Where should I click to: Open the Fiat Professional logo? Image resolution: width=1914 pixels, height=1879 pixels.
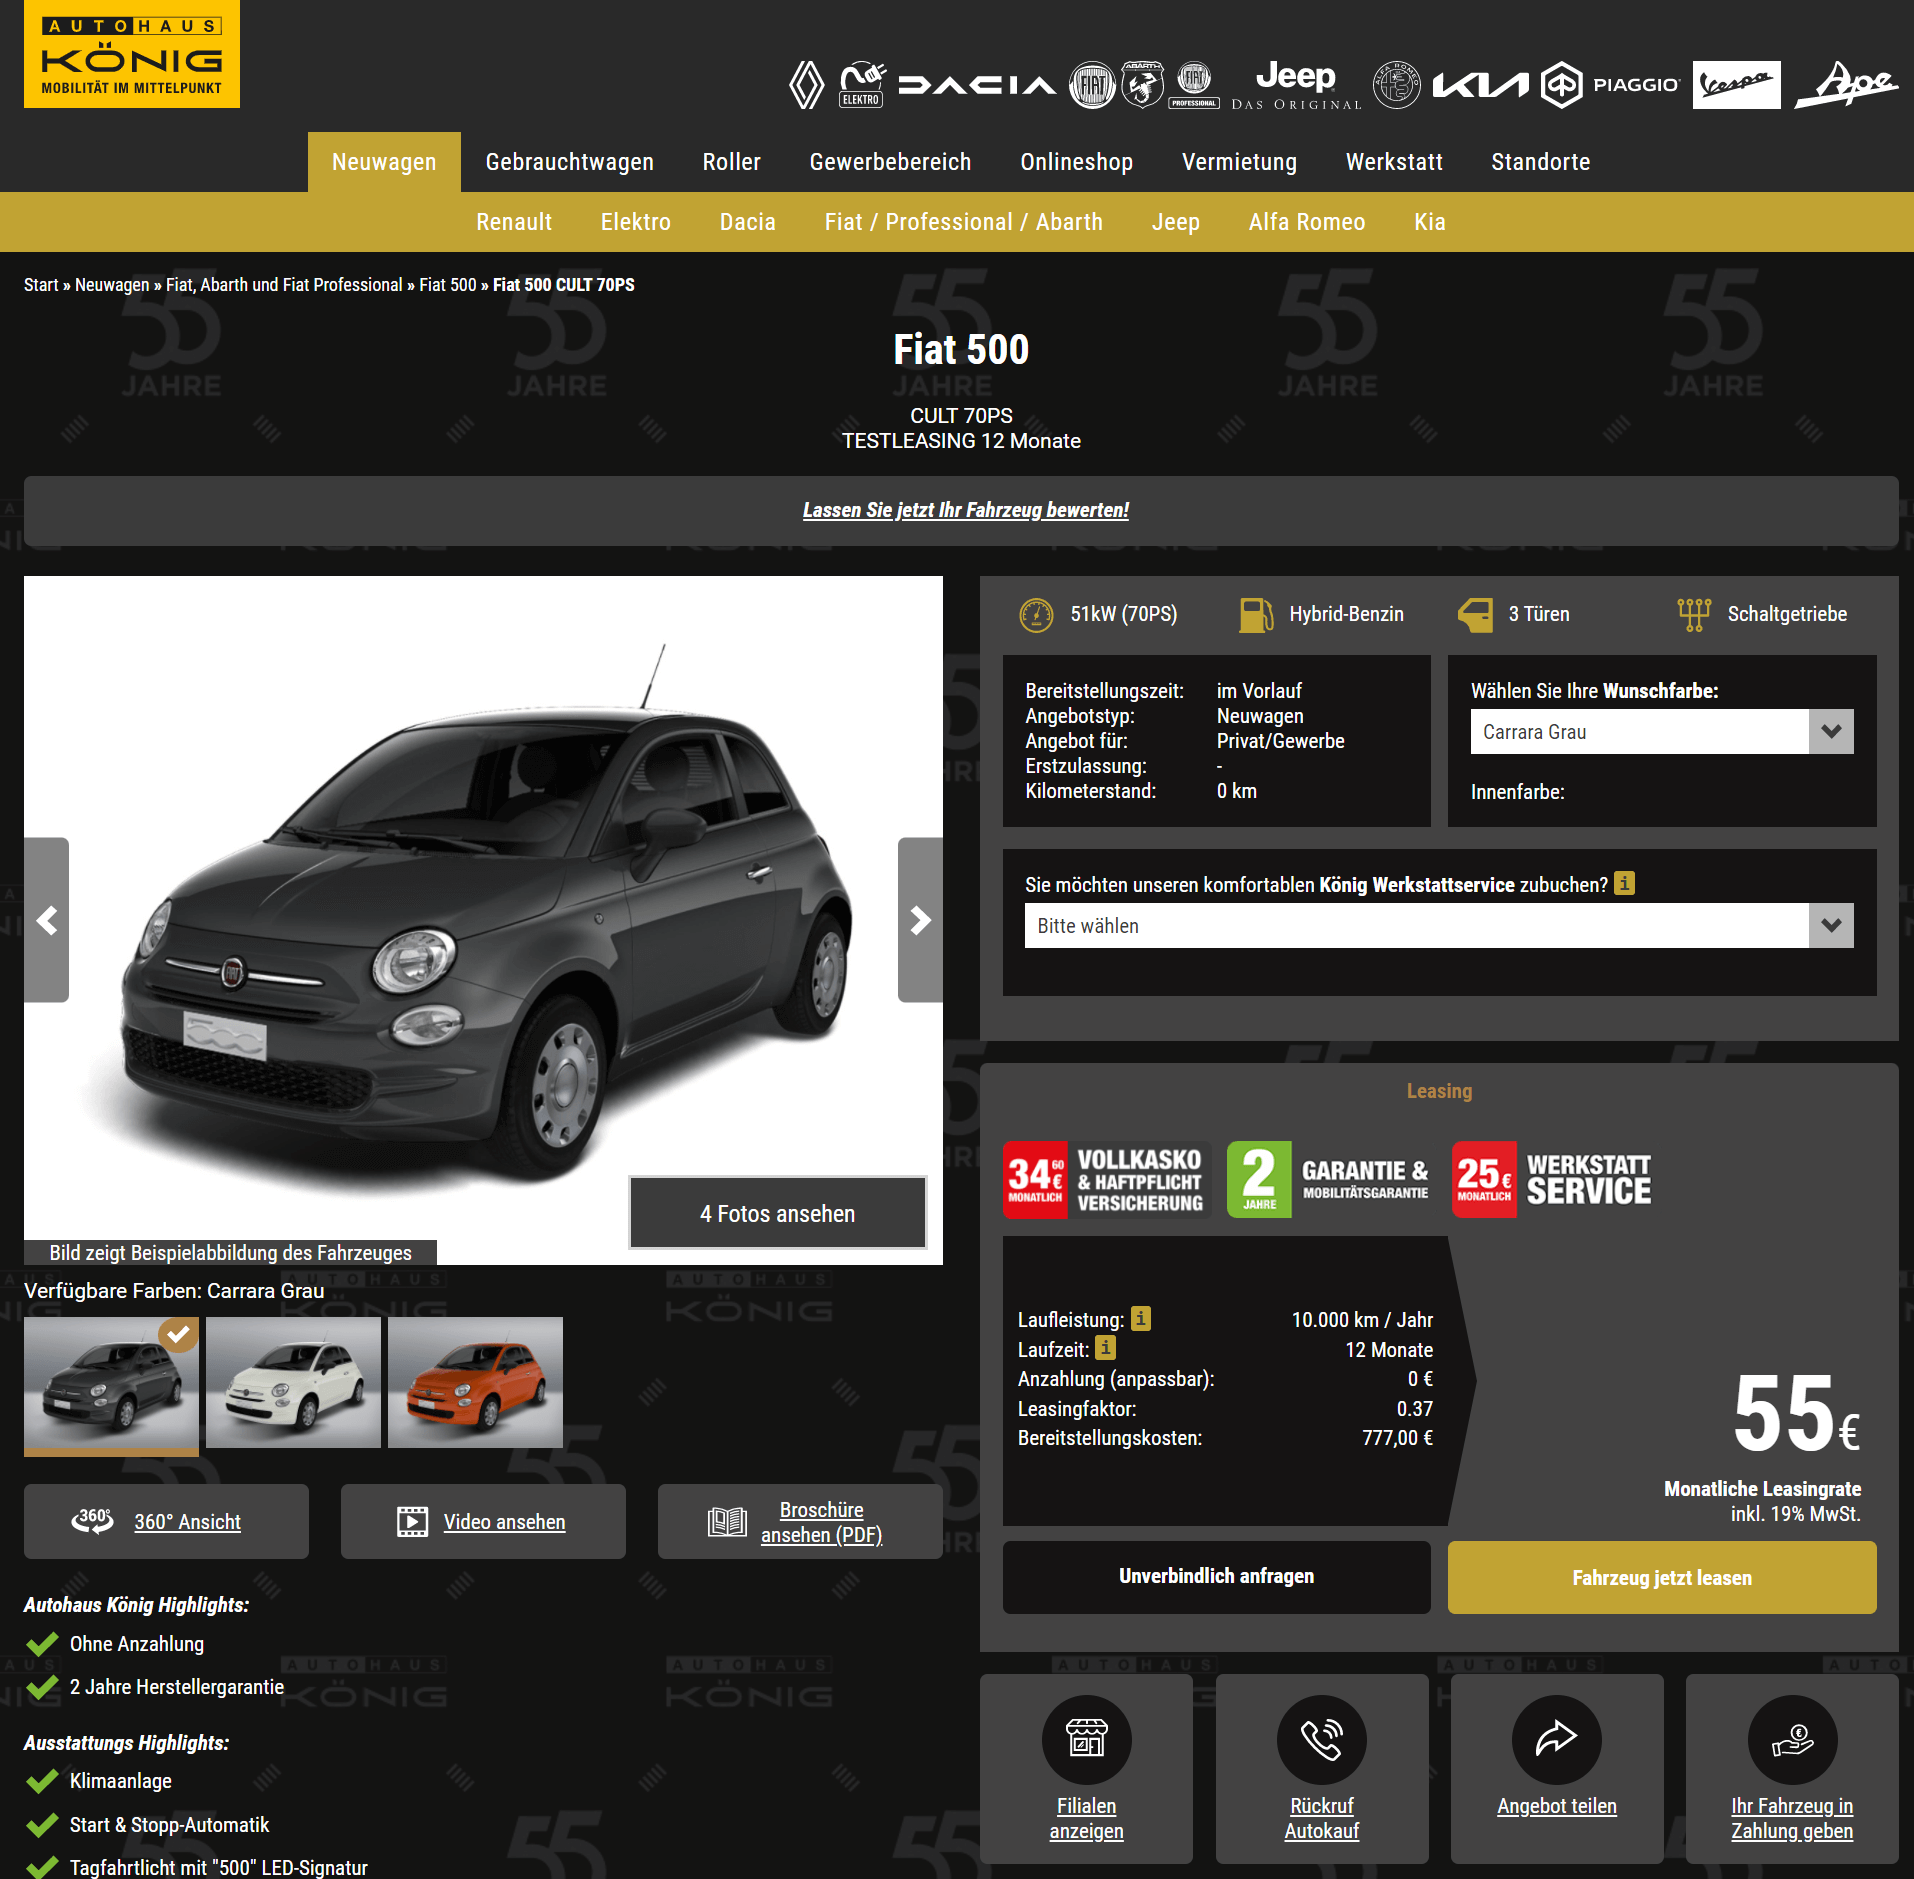point(1194,85)
